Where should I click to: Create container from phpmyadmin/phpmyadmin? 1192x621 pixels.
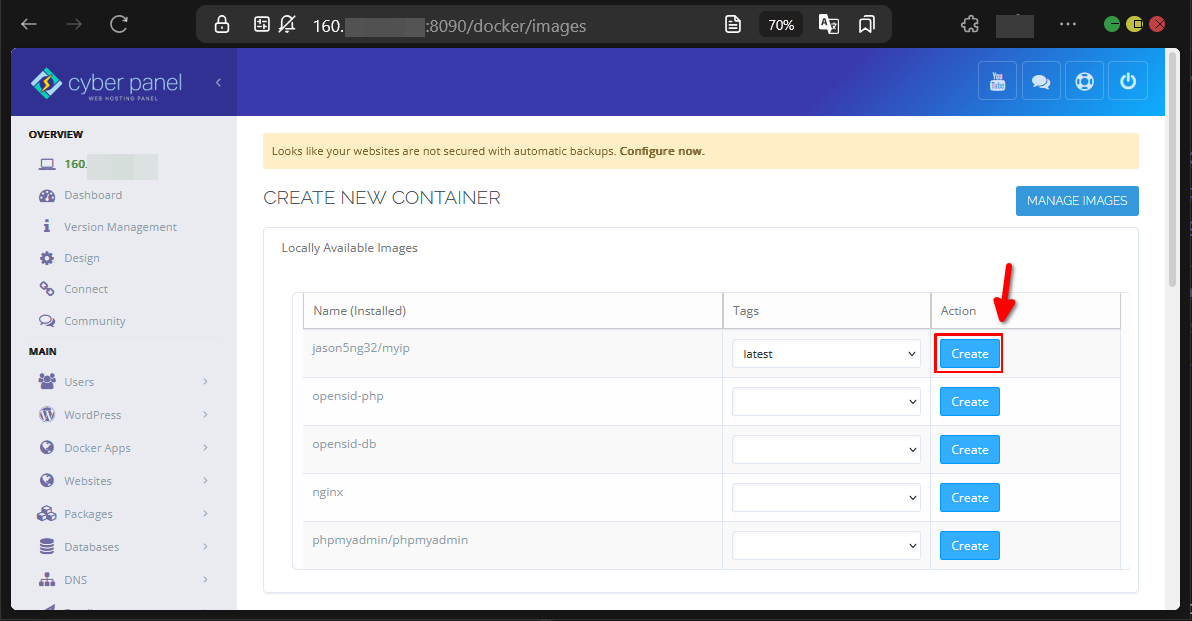click(969, 546)
